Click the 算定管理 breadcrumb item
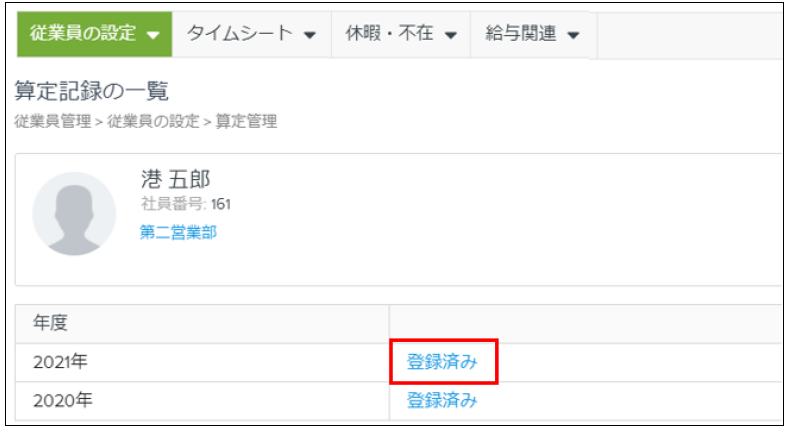 click(x=246, y=121)
